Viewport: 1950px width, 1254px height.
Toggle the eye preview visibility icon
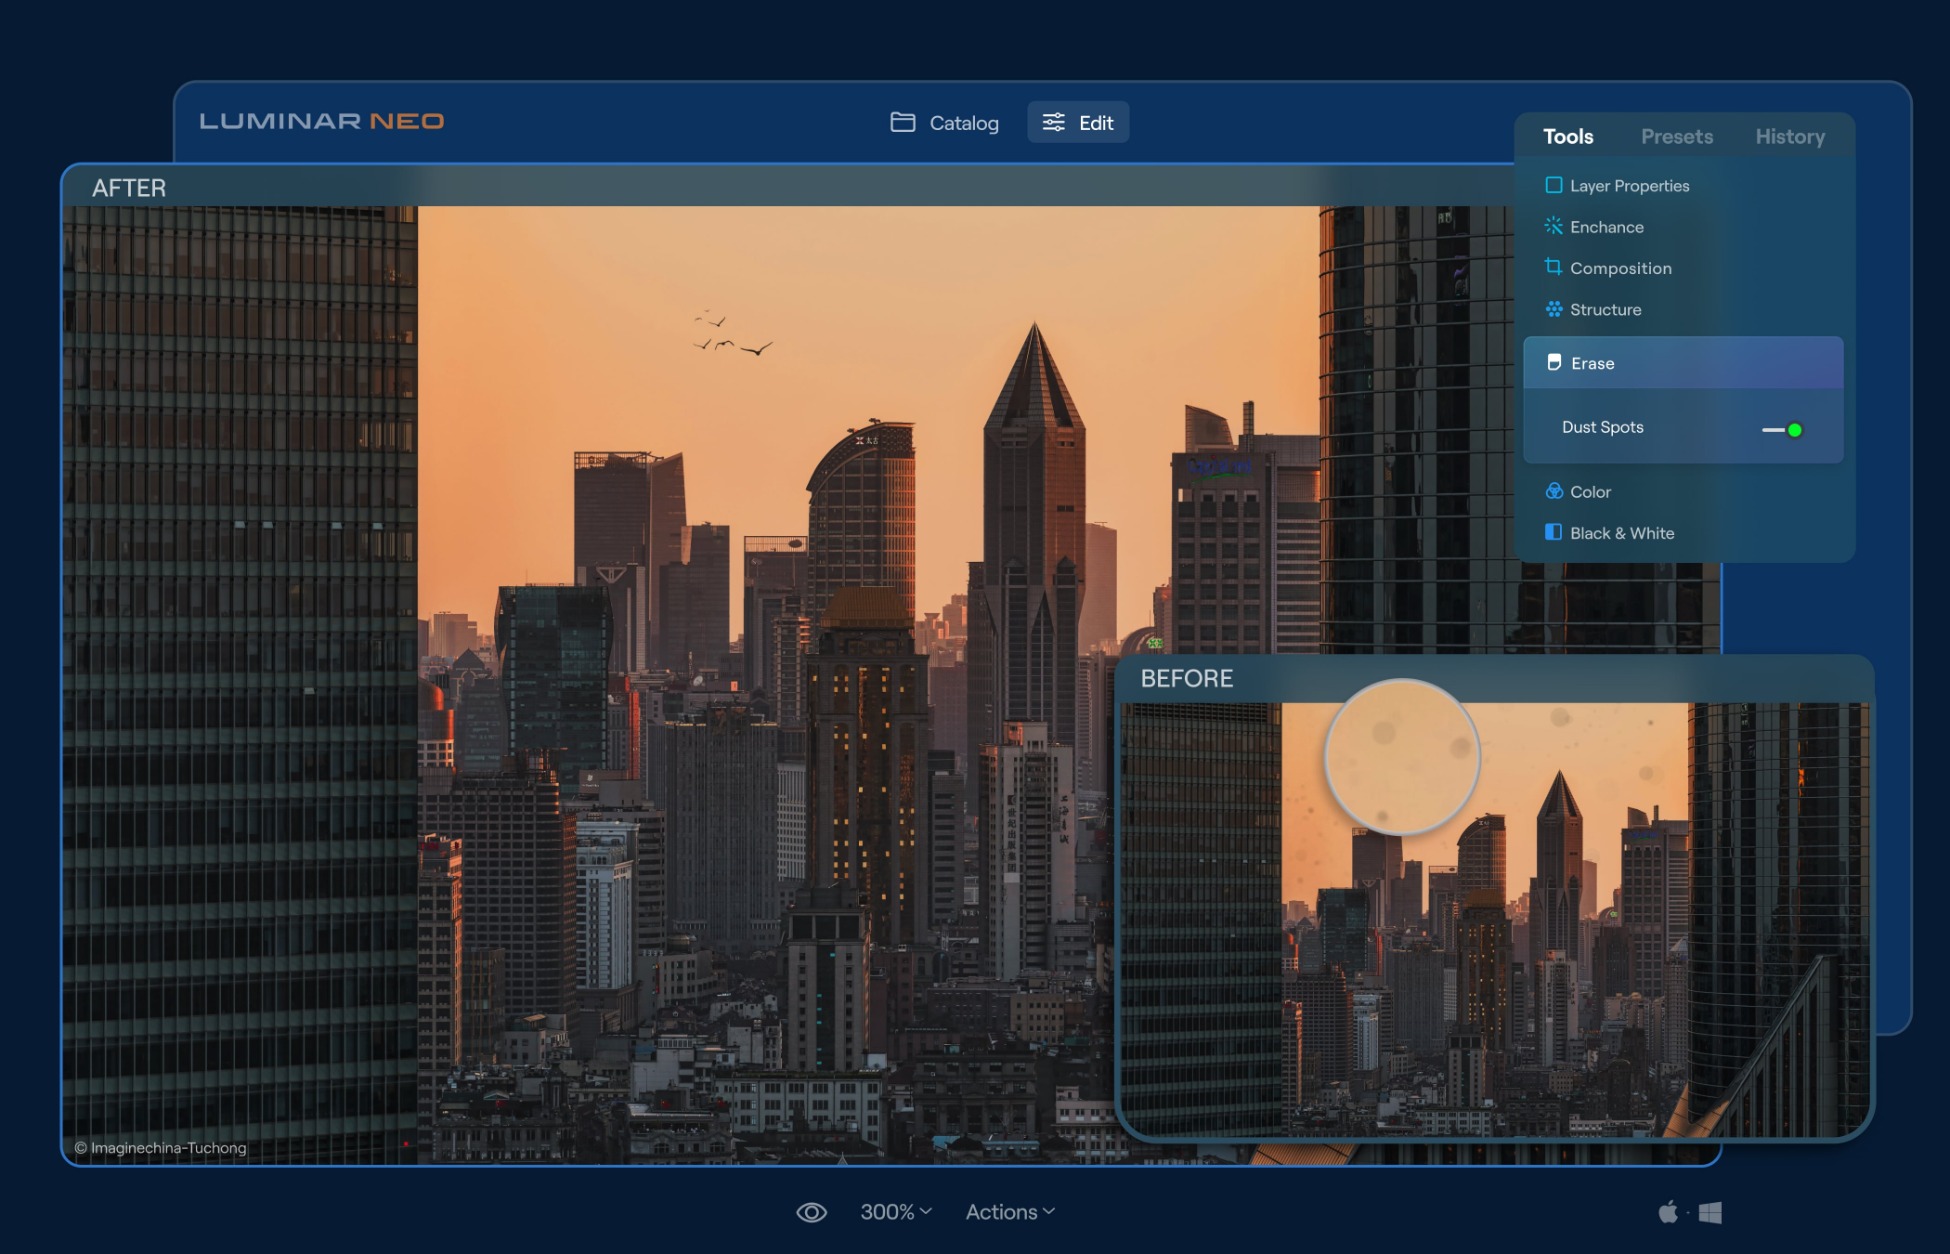tap(811, 1212)
